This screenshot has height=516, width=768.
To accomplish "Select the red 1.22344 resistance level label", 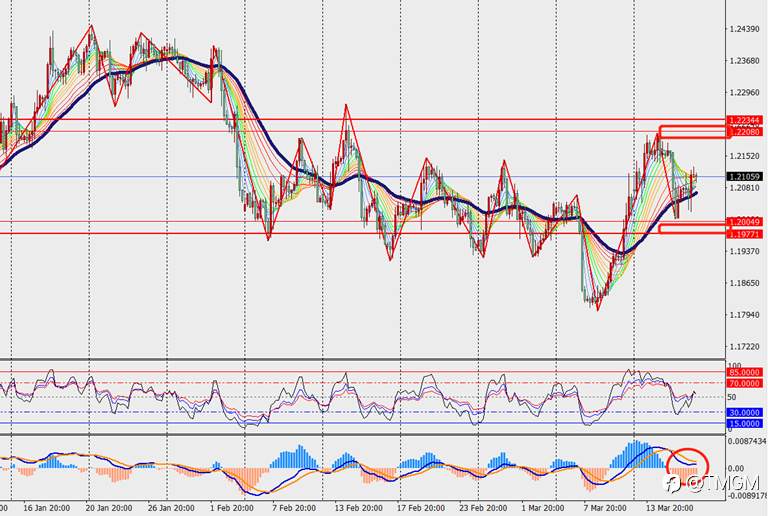I will coord(744,120).
